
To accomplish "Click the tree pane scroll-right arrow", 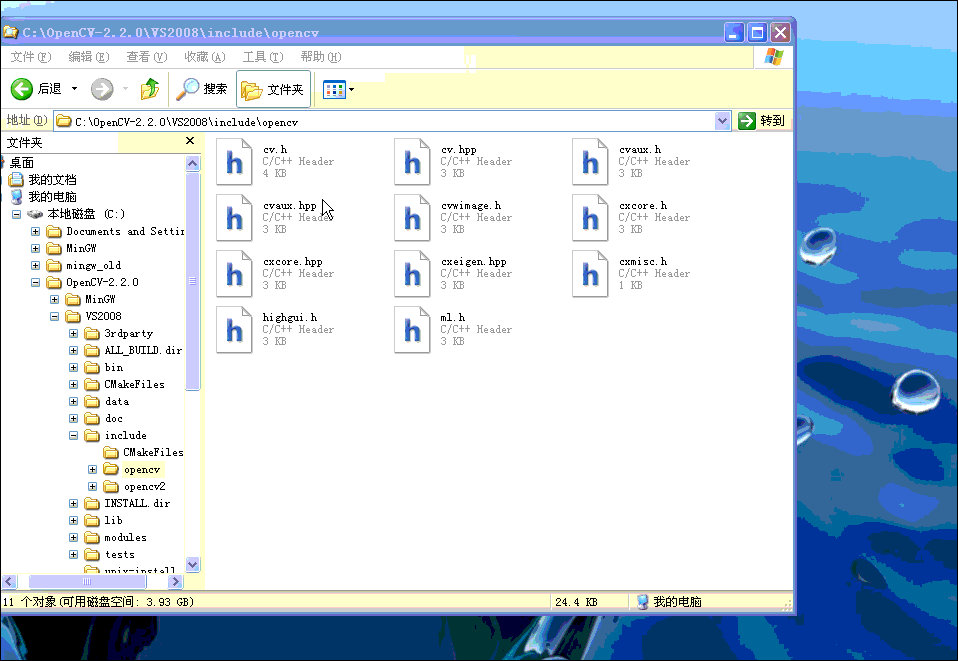I will 175,582.
